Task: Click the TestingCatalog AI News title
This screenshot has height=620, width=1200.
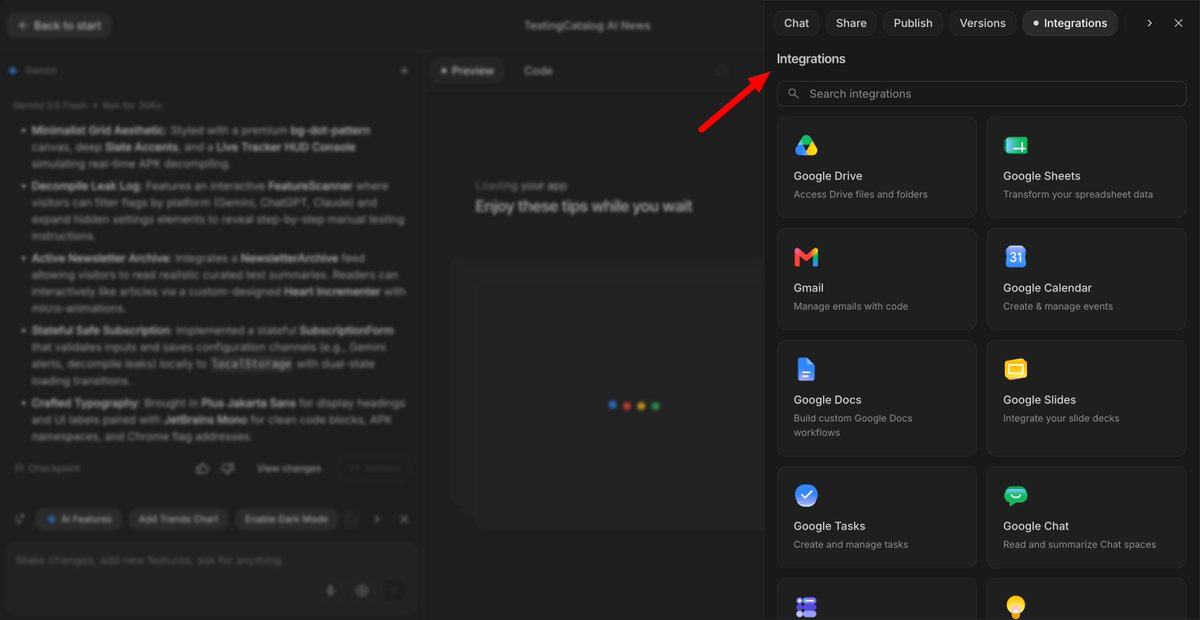Action: [587, 25]
